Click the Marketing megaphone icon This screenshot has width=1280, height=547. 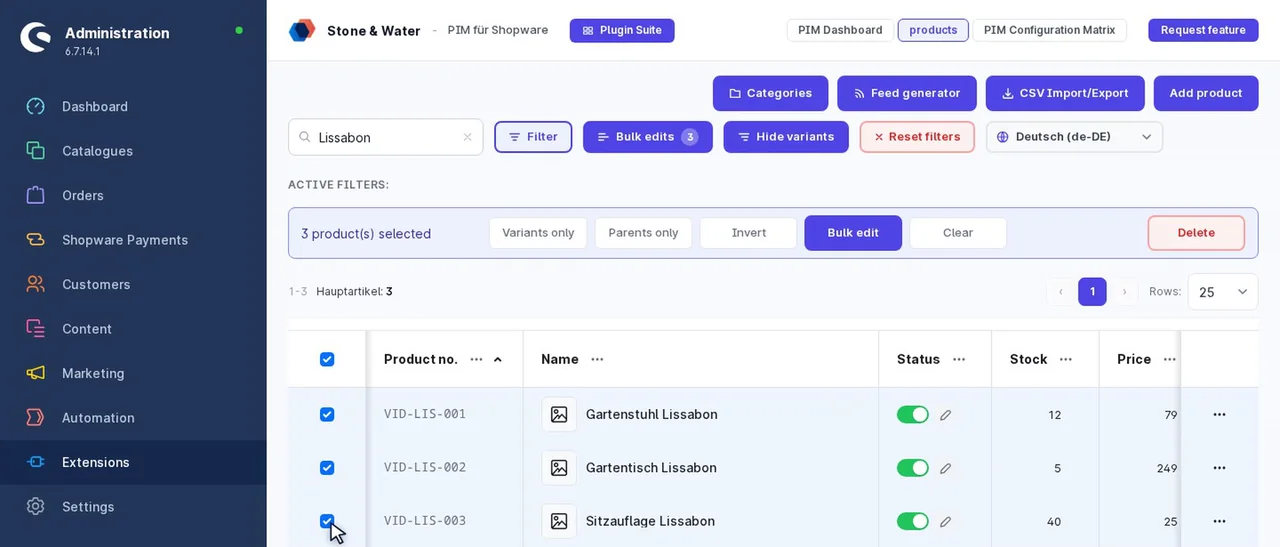(x=36, y=373)
